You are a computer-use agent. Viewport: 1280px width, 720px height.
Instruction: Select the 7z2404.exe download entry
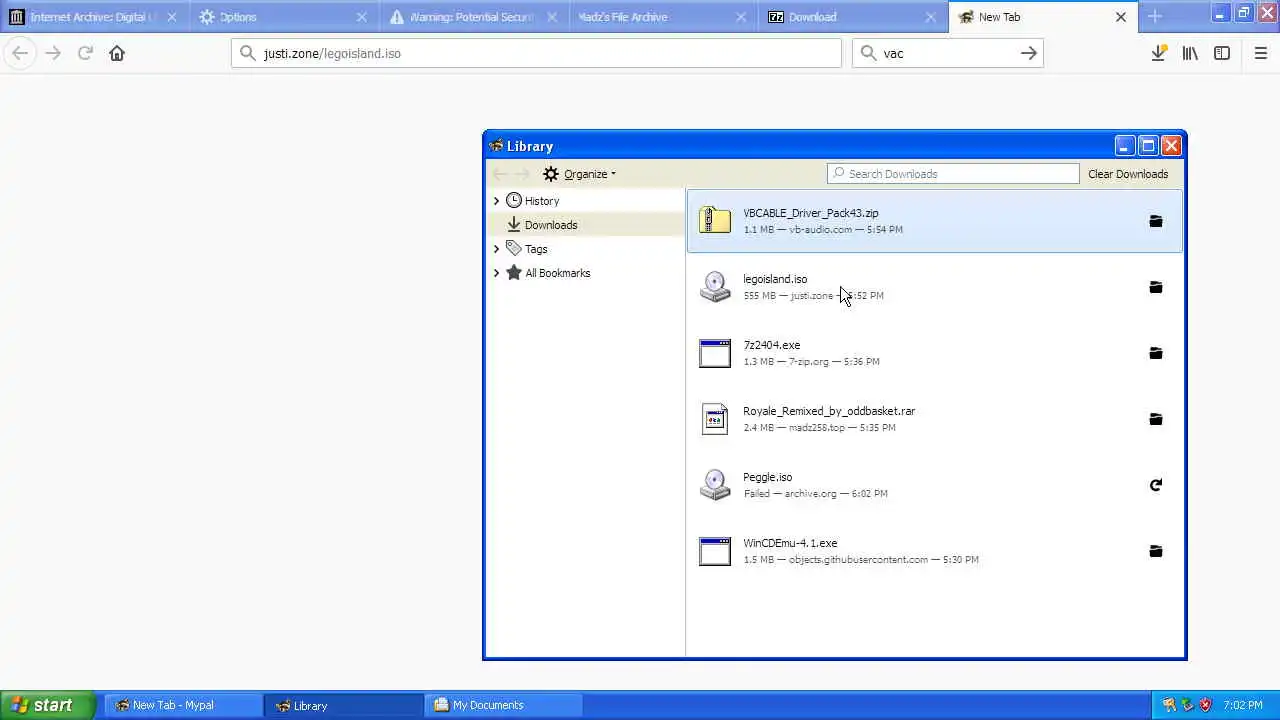(x=934, y=353)
